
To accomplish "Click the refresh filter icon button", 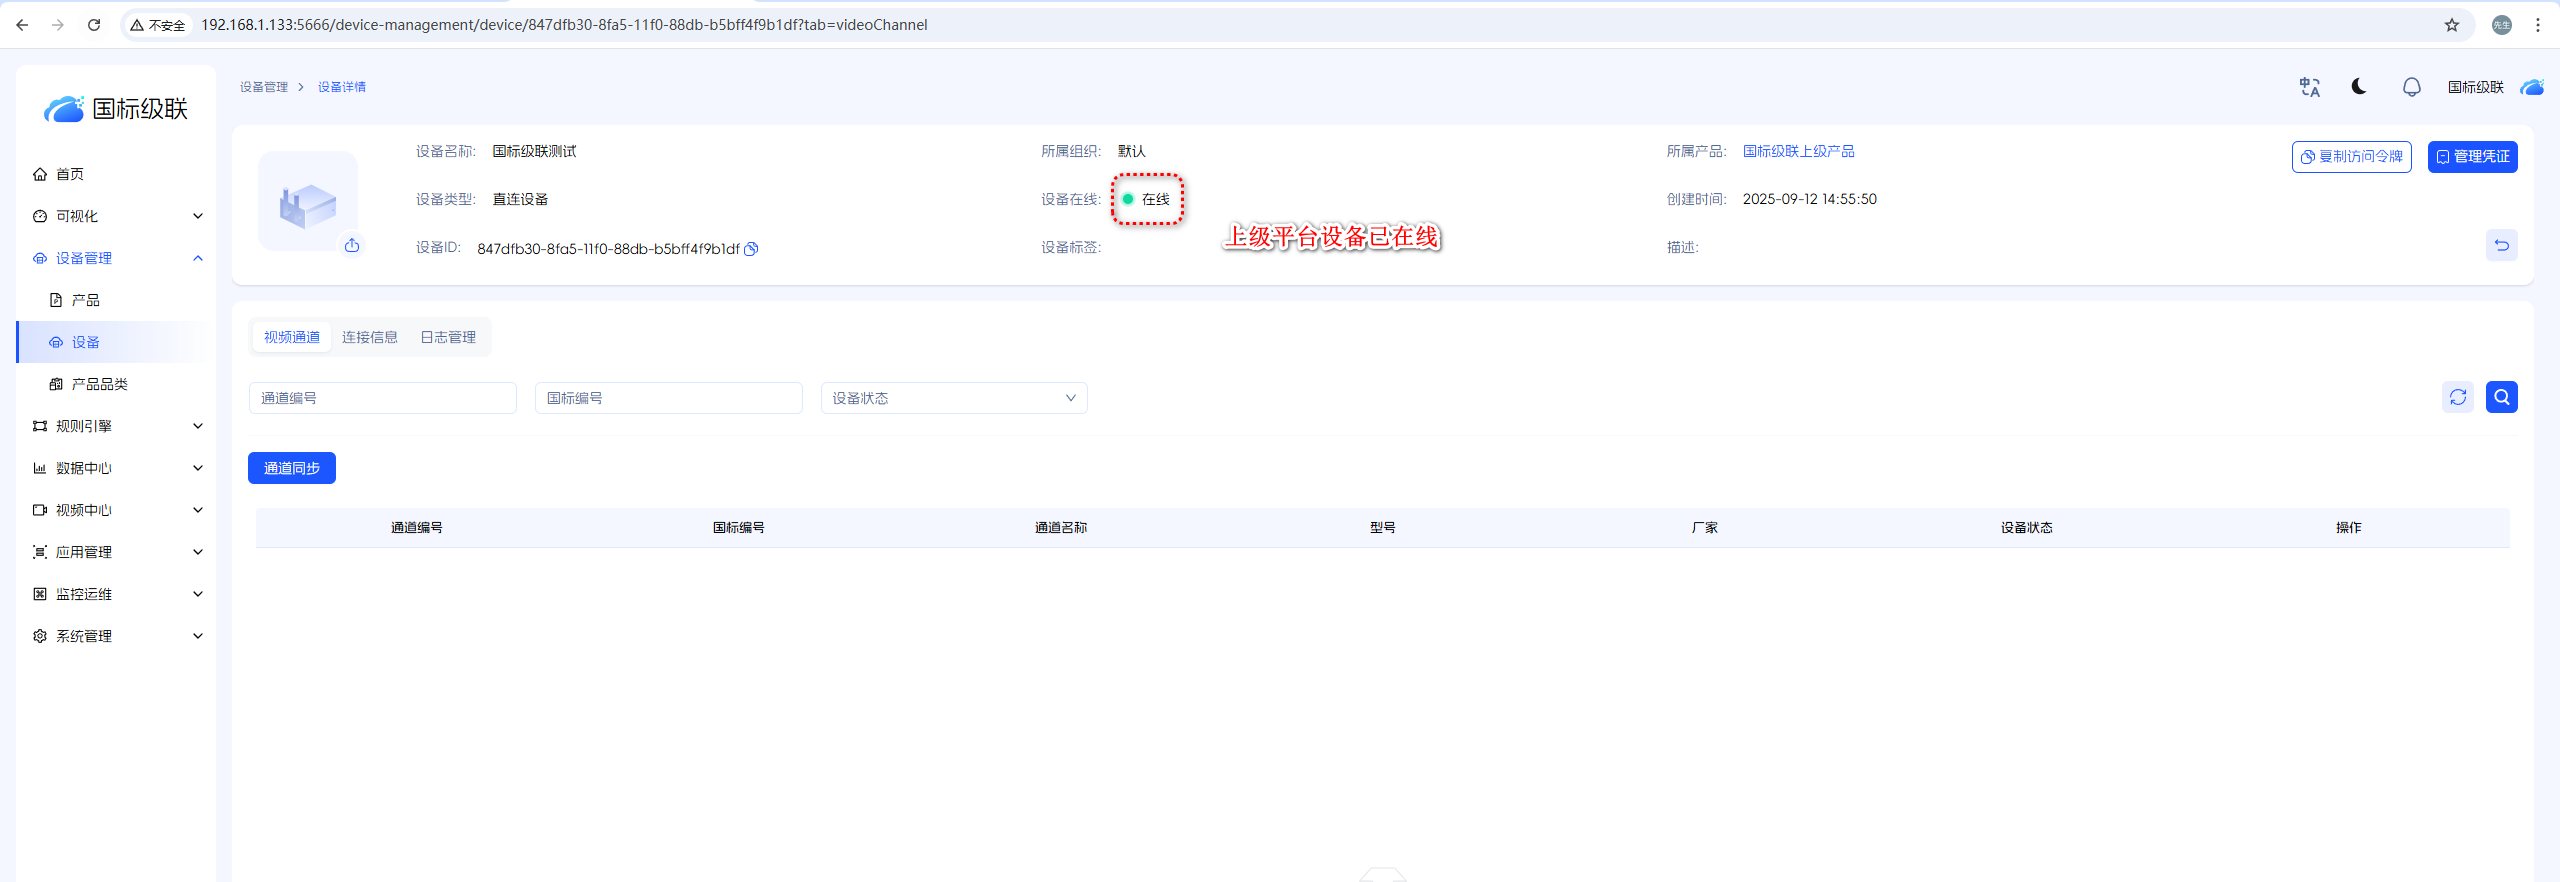I will coord(2457,397).
